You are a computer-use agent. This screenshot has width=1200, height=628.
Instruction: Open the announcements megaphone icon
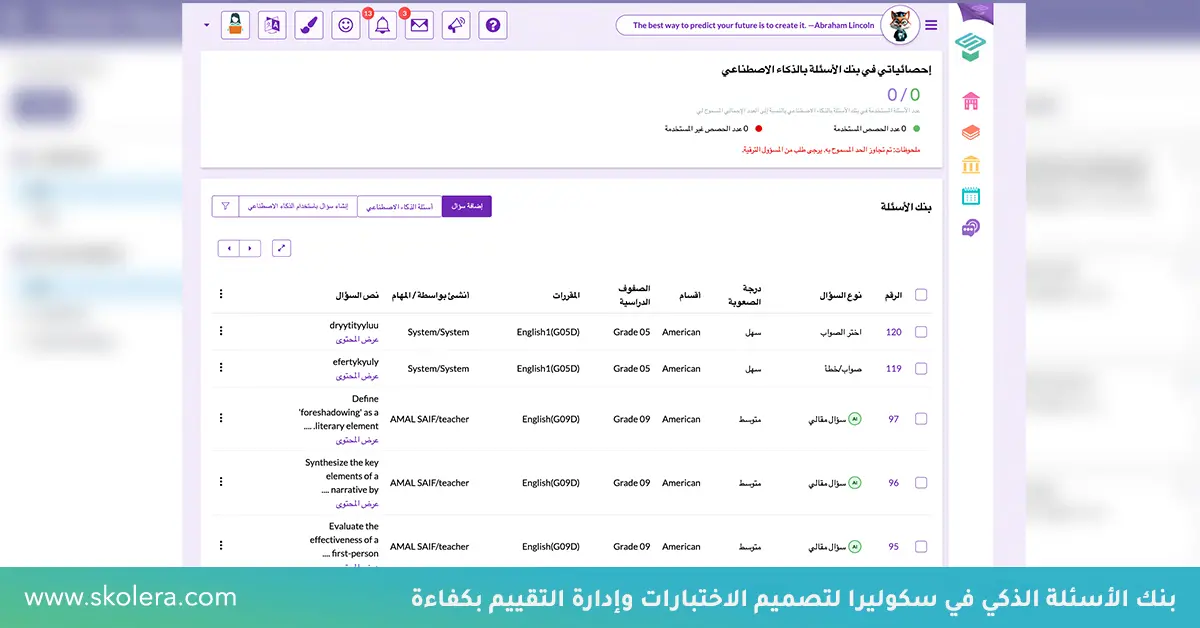click(456, 25)
